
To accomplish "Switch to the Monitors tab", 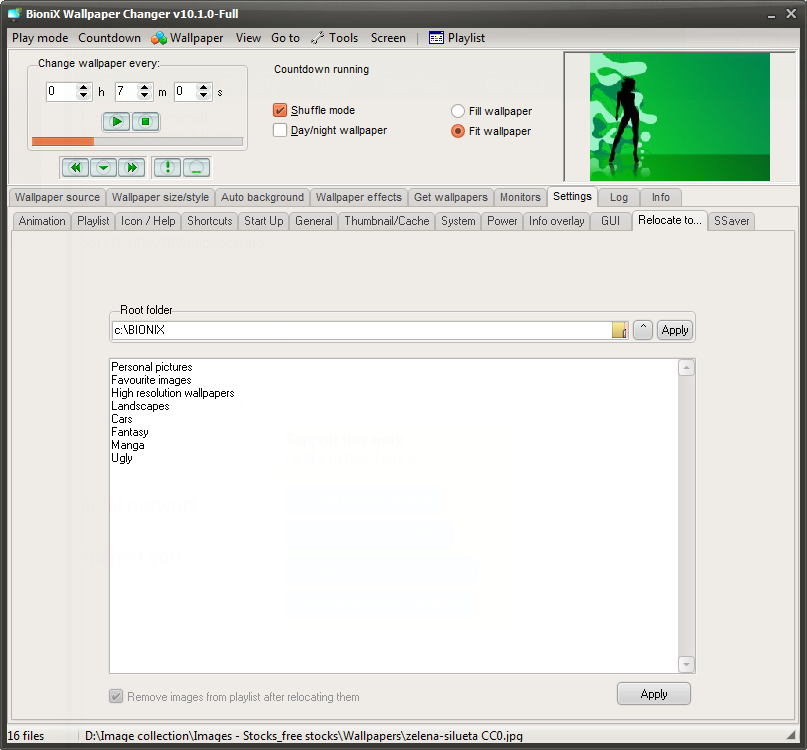I will click(520, 197).
